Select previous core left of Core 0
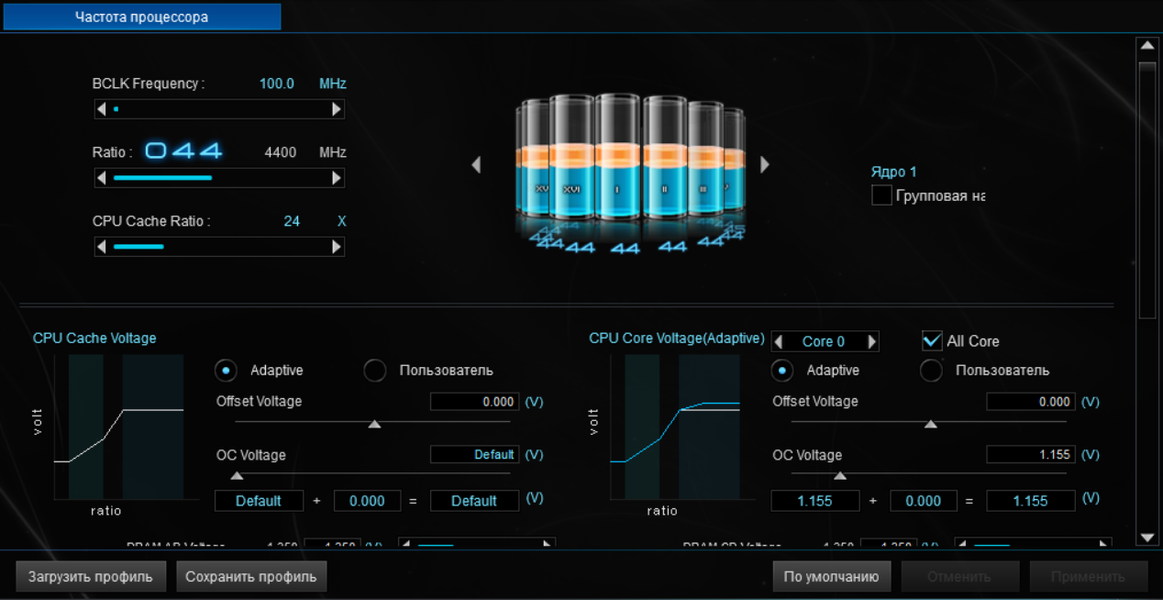Image resolution: width=1163 pixels, height=600 pixels. click(x=778, y=342)
